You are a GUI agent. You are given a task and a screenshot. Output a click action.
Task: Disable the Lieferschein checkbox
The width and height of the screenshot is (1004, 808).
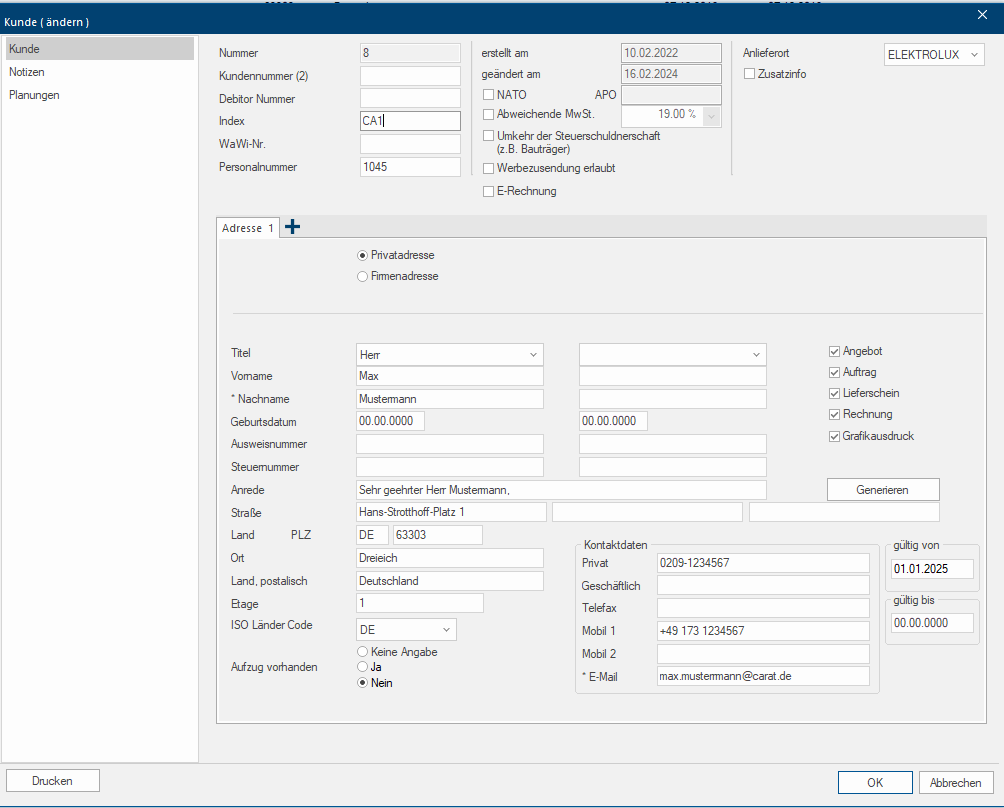[x=834, y=394]
